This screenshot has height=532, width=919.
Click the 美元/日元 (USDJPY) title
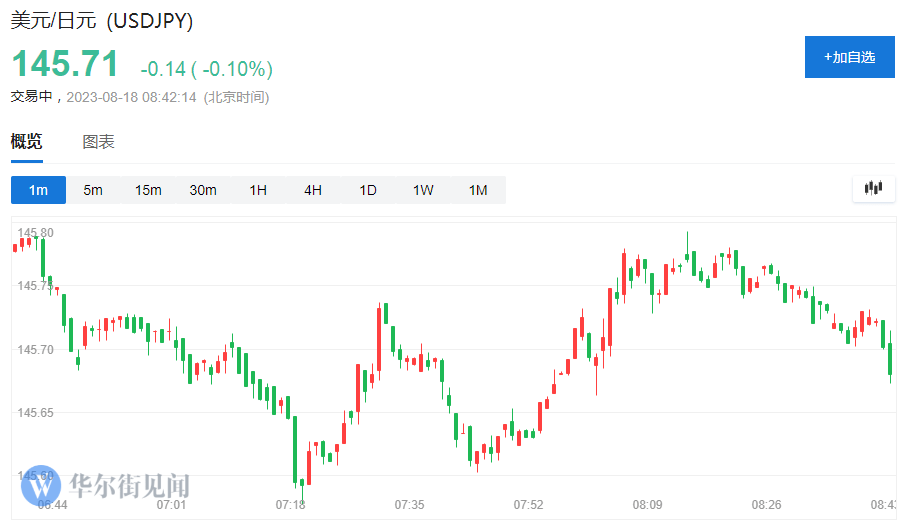coord(102,21)
